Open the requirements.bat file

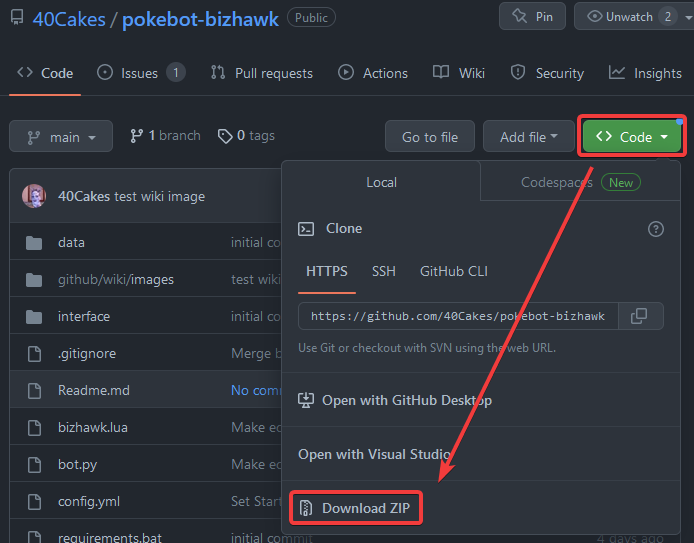point(109,537)
